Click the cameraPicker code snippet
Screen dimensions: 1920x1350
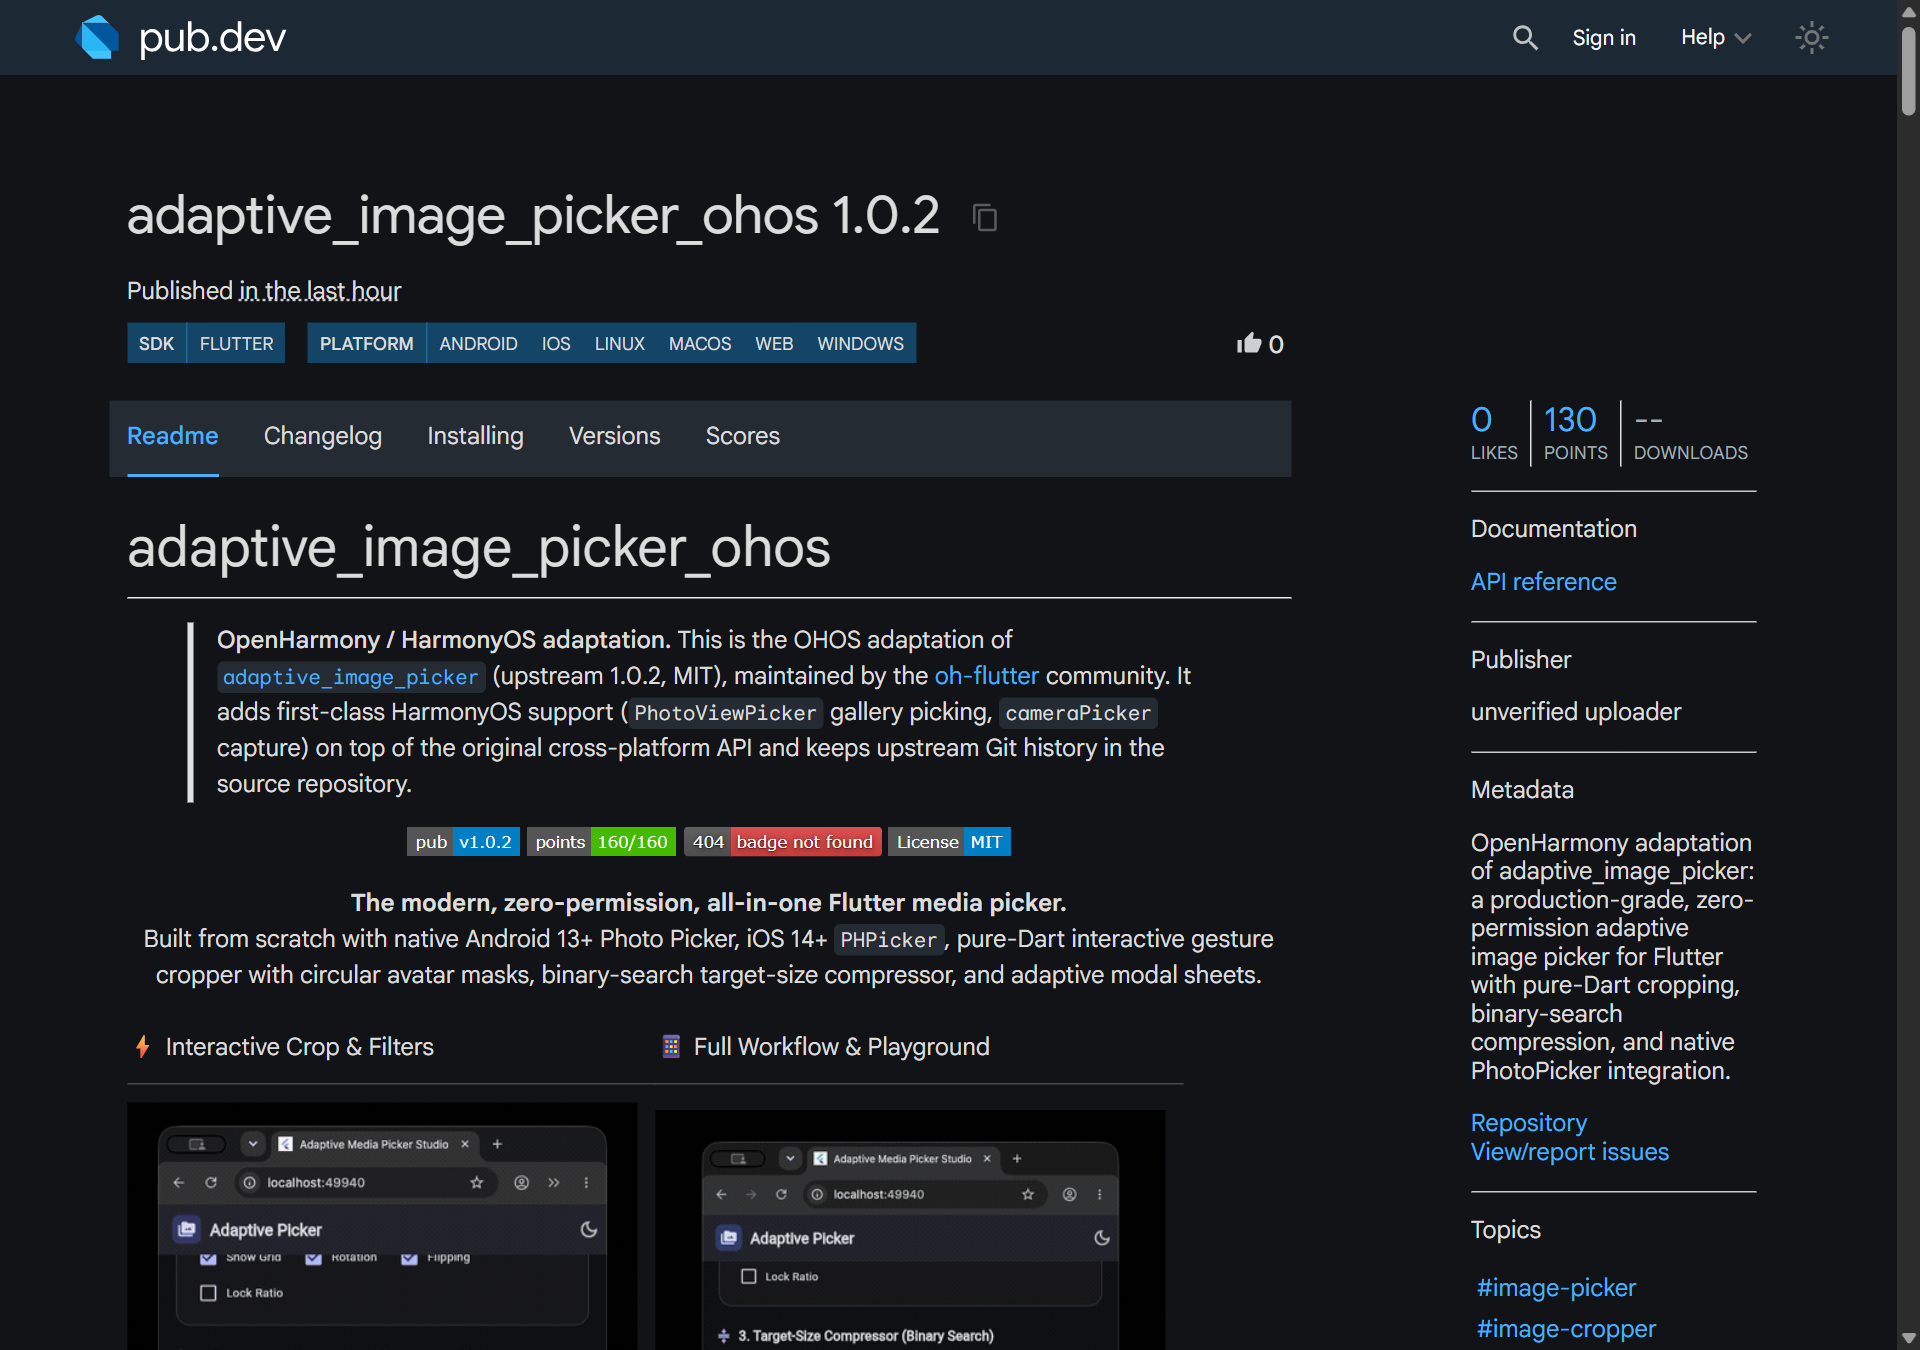1078,713
